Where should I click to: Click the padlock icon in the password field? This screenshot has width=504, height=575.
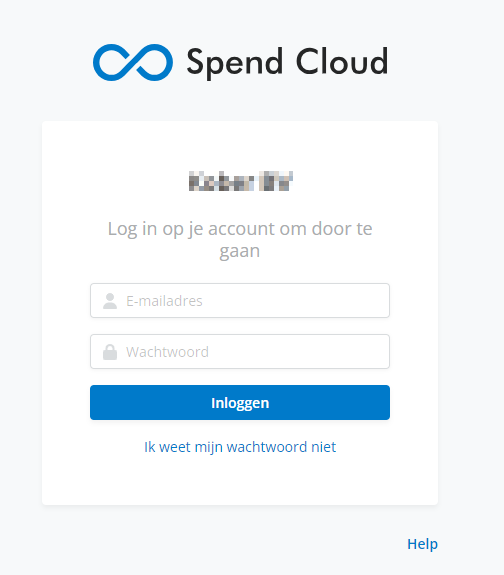tap(110, 352)
